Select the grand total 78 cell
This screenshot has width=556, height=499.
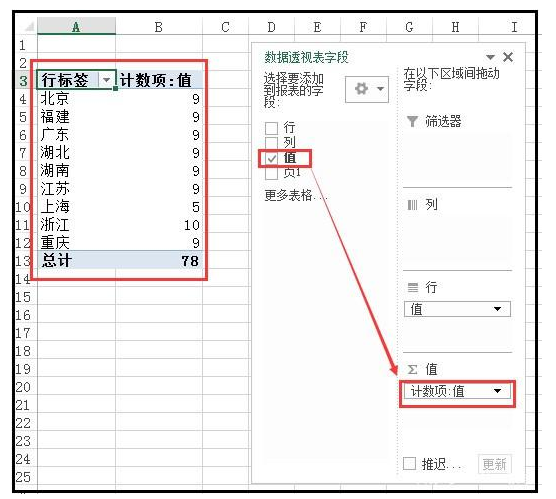point(159,261)
